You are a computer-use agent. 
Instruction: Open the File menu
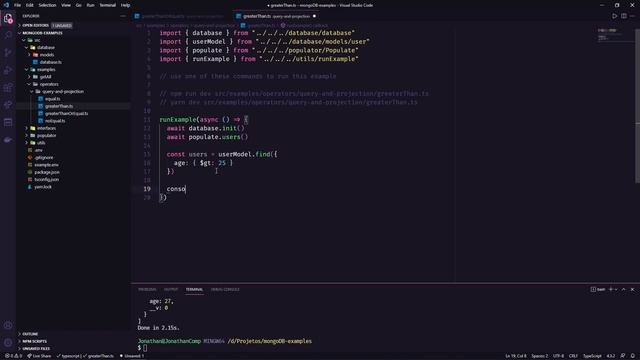[17, 5]
